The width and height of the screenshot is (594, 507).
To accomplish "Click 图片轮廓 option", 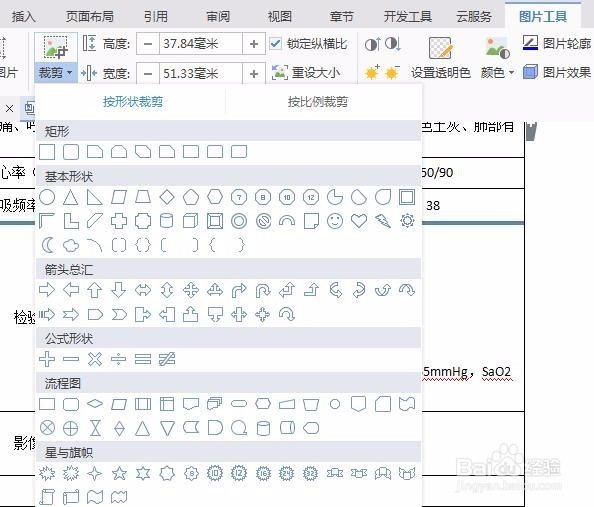I will pos(557,44).
